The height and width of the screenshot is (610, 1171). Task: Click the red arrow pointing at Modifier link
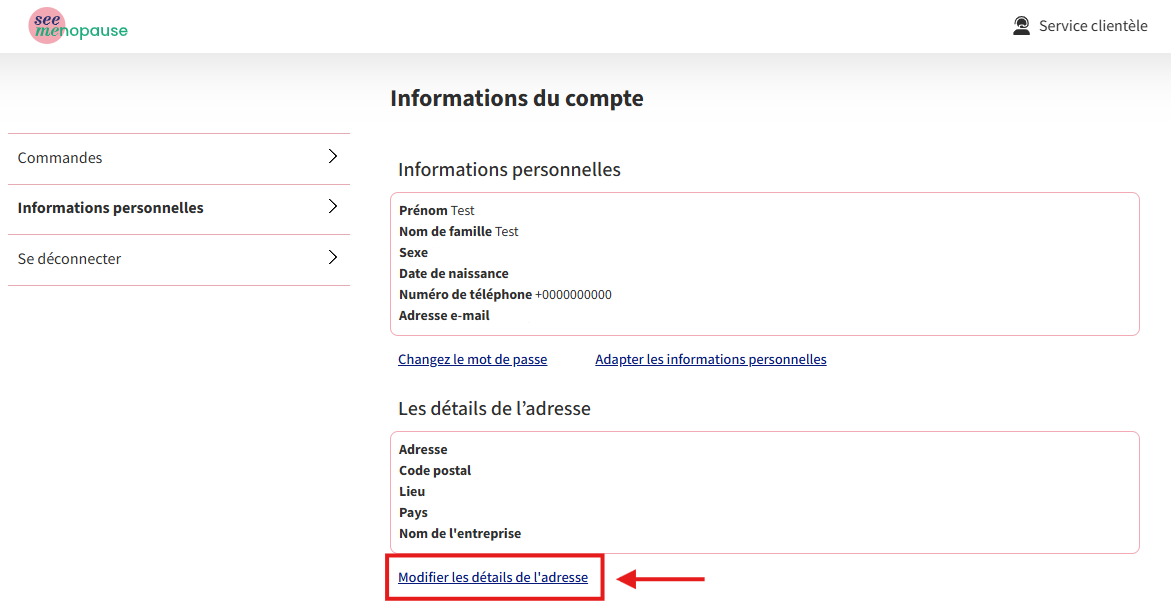(x=662, y=578)
